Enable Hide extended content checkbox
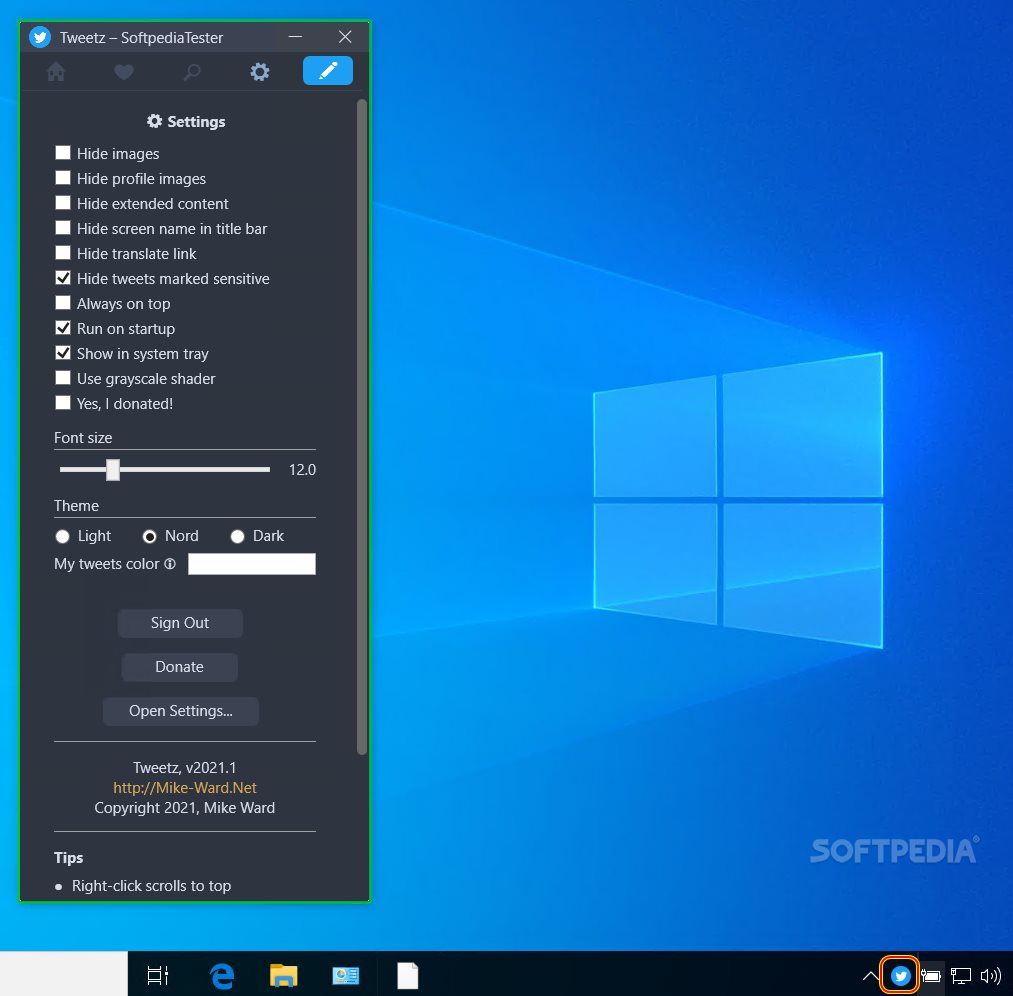This screenshot has height=996, width=1013. 63,203
